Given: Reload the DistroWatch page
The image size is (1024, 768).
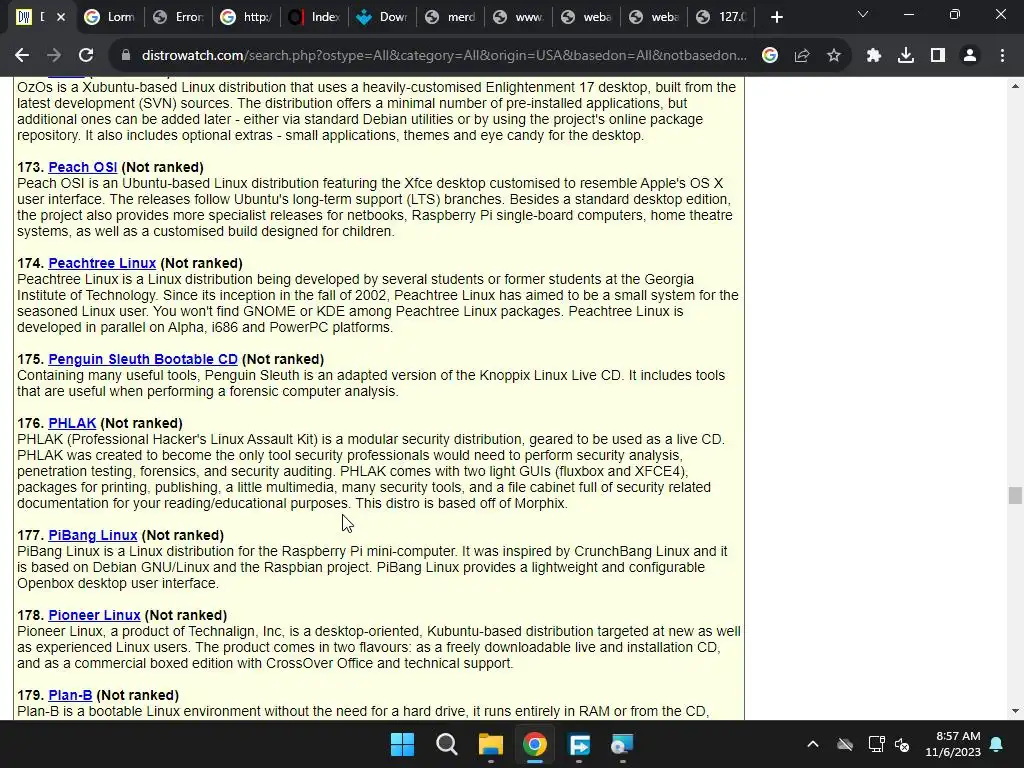Looking at the screenshot, I should 86,56.
